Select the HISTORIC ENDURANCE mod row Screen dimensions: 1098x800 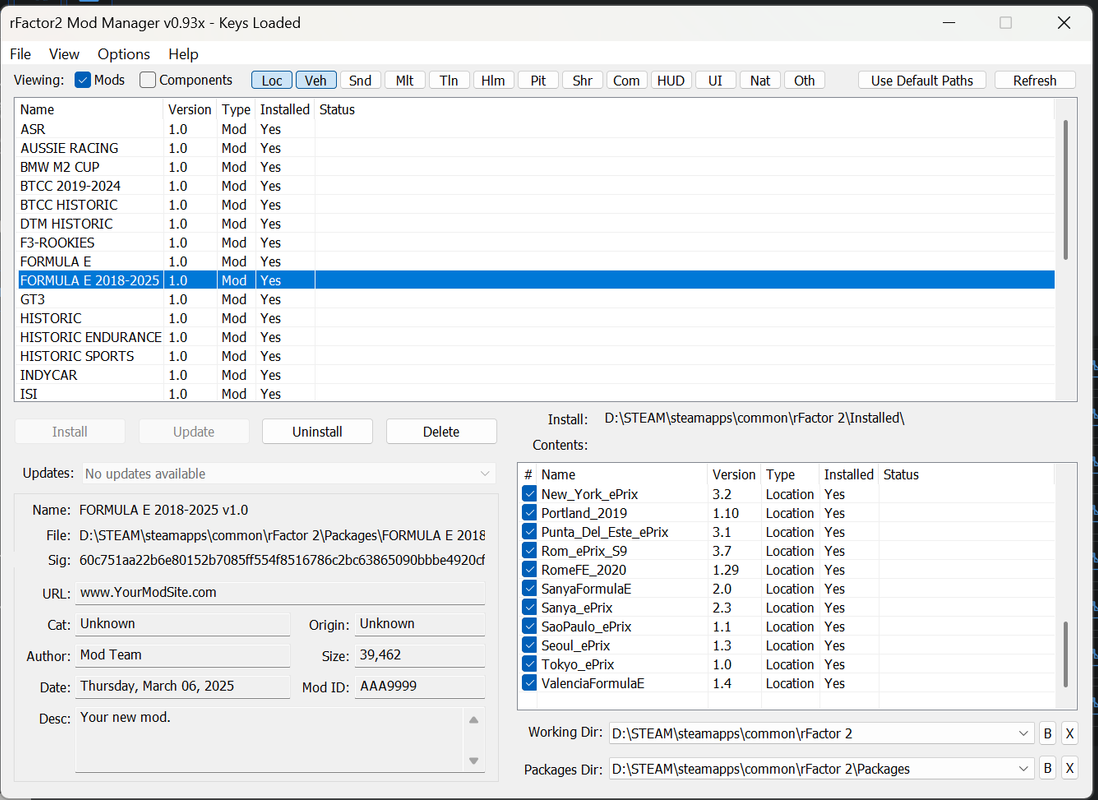coord(536,337)
